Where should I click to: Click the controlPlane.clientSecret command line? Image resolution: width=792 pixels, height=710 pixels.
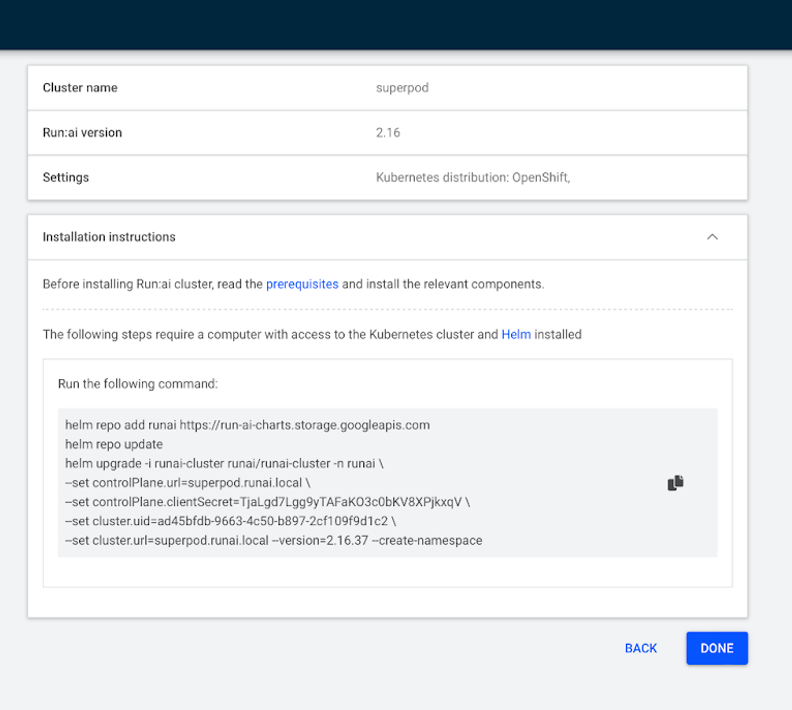coord(267,502)
